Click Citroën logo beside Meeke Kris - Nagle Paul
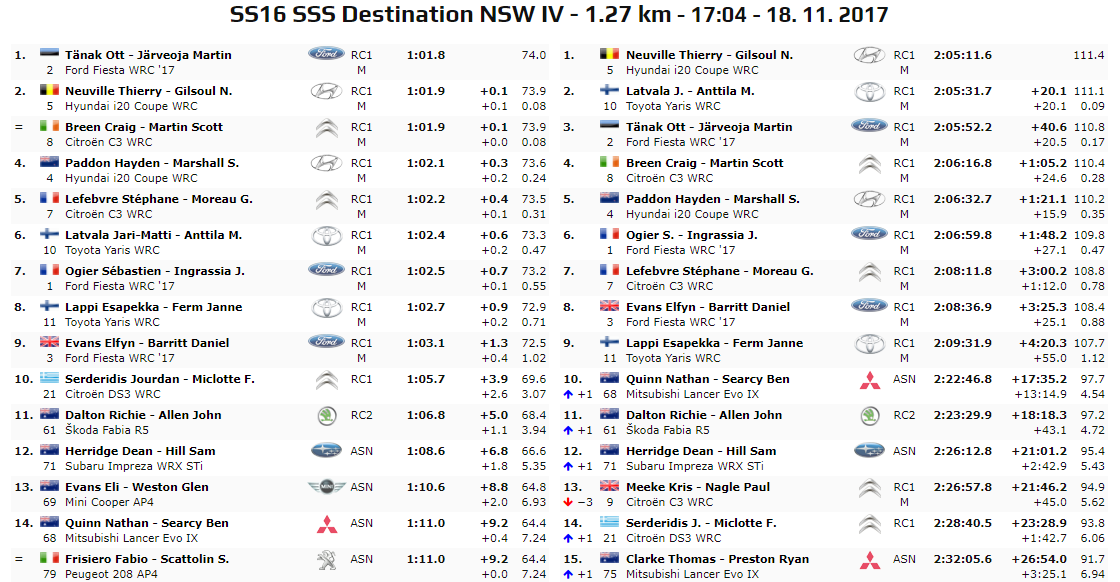1120x582 pixels. [869, 488]
